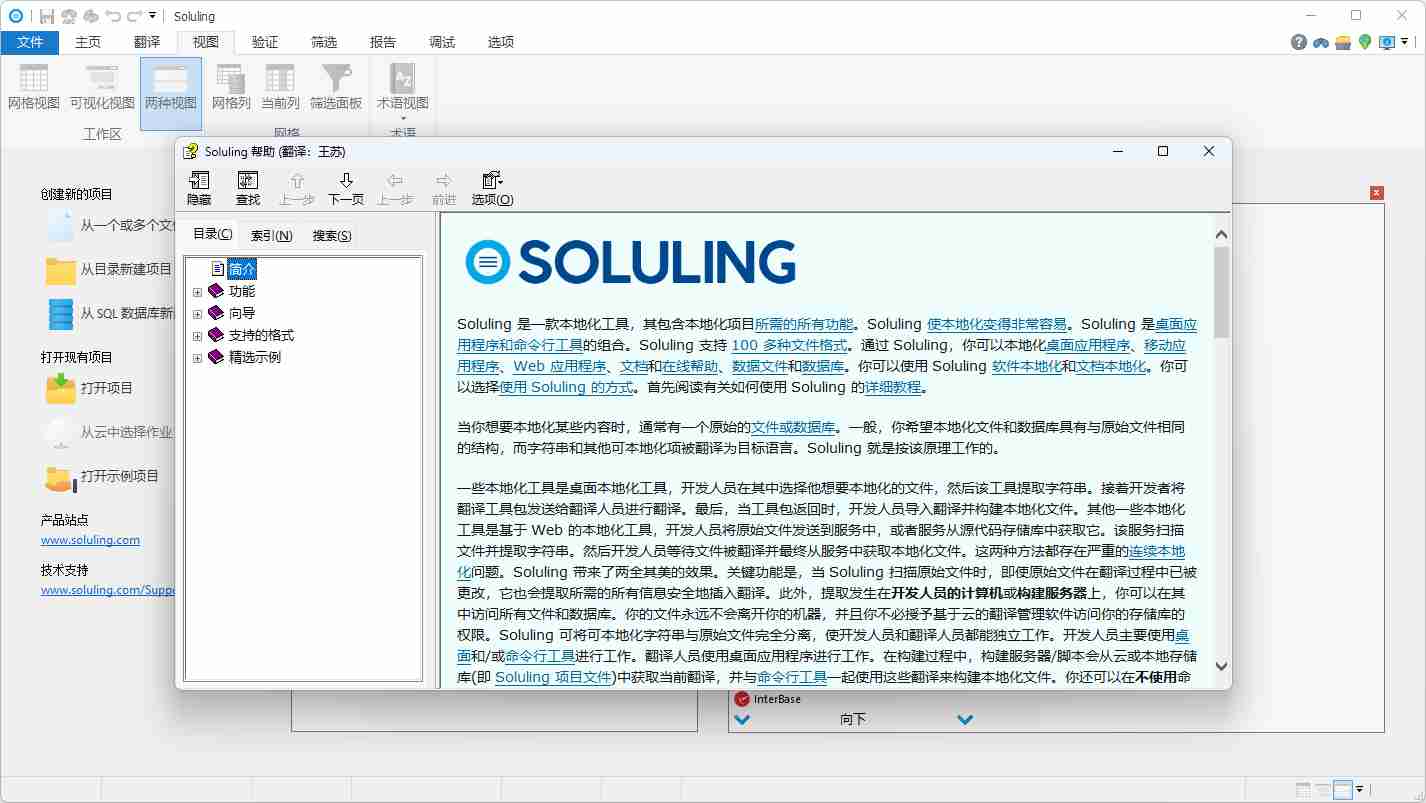This screenshot has width=1426, height=803.
Task: Switch to the 翻译 ribbon tab
Action: pos(146,42)
